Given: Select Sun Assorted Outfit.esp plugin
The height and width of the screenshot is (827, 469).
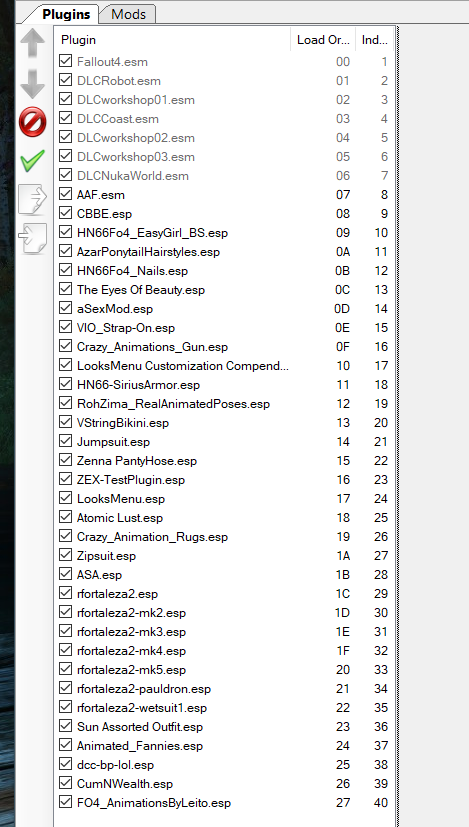Looking at the screenshot, I should coord(140,726).
